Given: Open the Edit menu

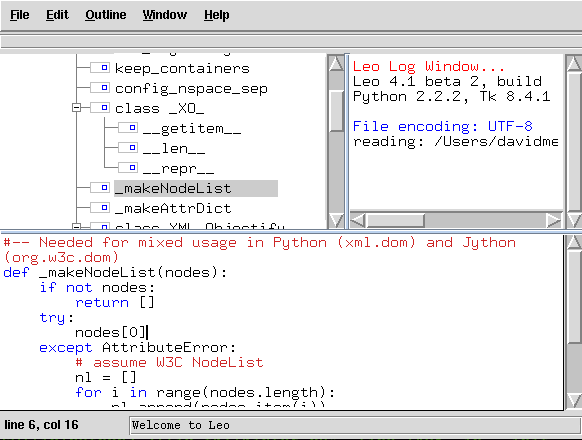Looking at the screenshot, I should 57,15.
